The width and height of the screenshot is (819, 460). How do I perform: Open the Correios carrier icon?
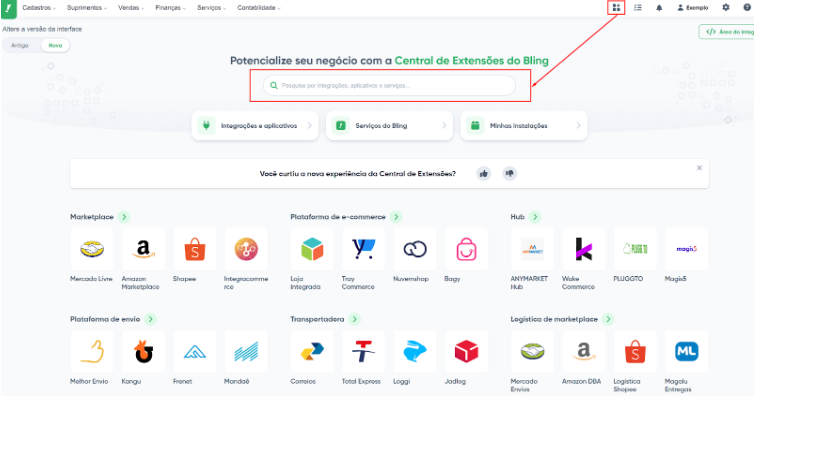click(x=312, y=352)
